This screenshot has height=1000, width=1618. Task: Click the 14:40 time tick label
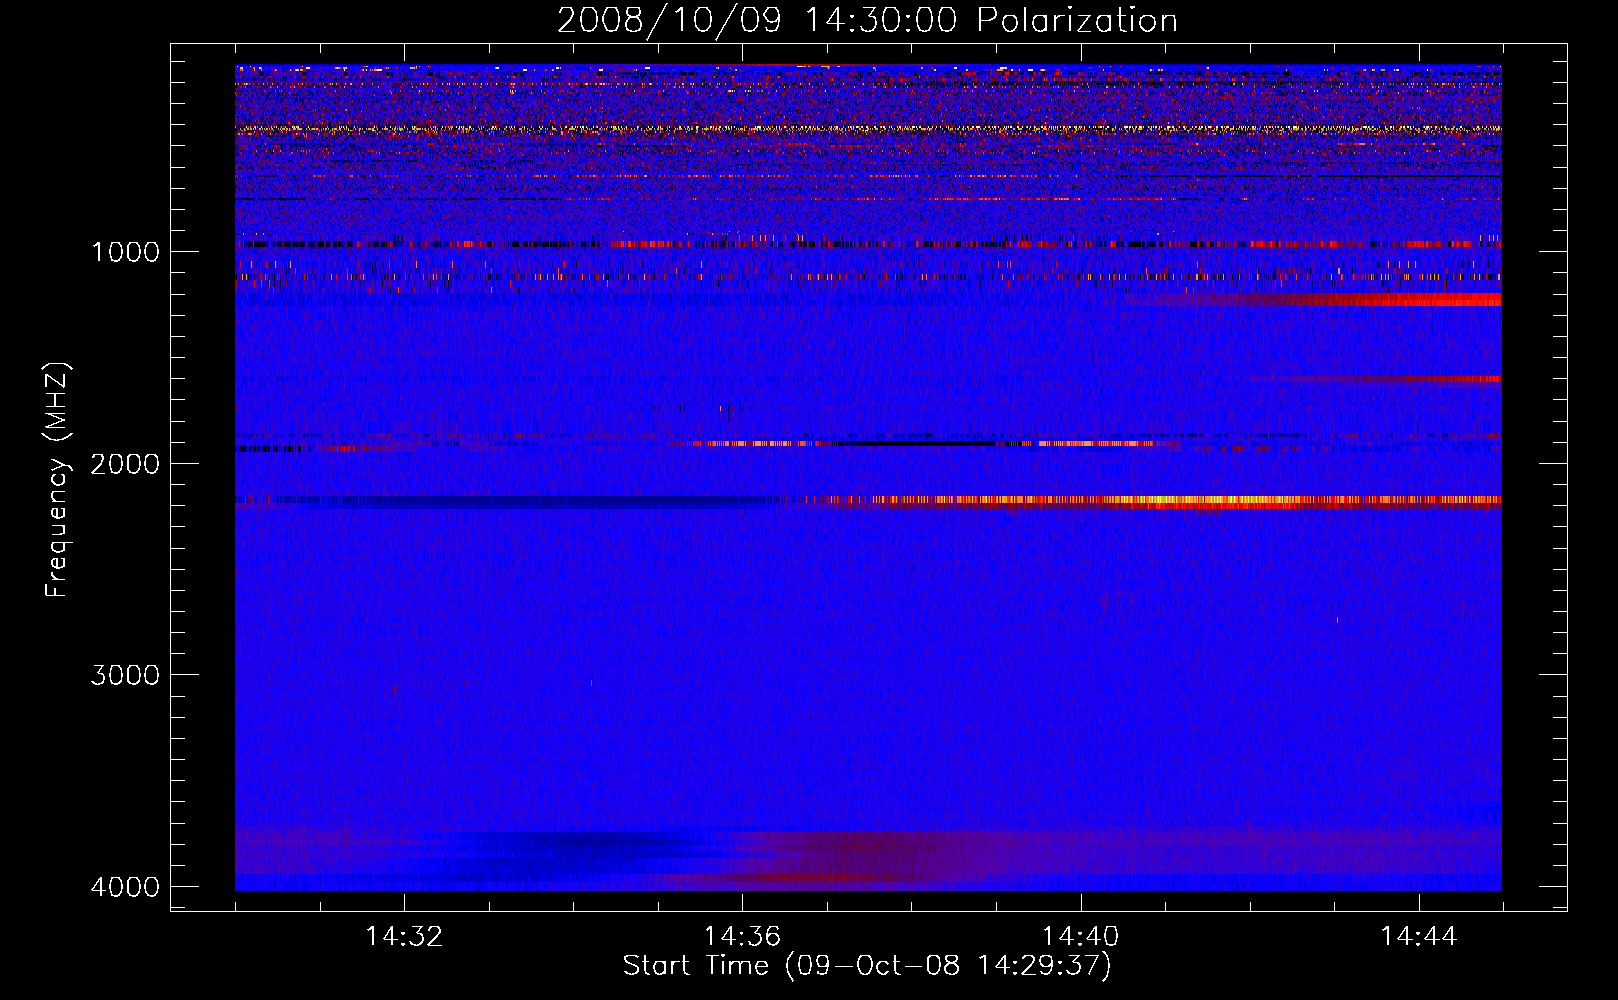[x=1080, y=937]
